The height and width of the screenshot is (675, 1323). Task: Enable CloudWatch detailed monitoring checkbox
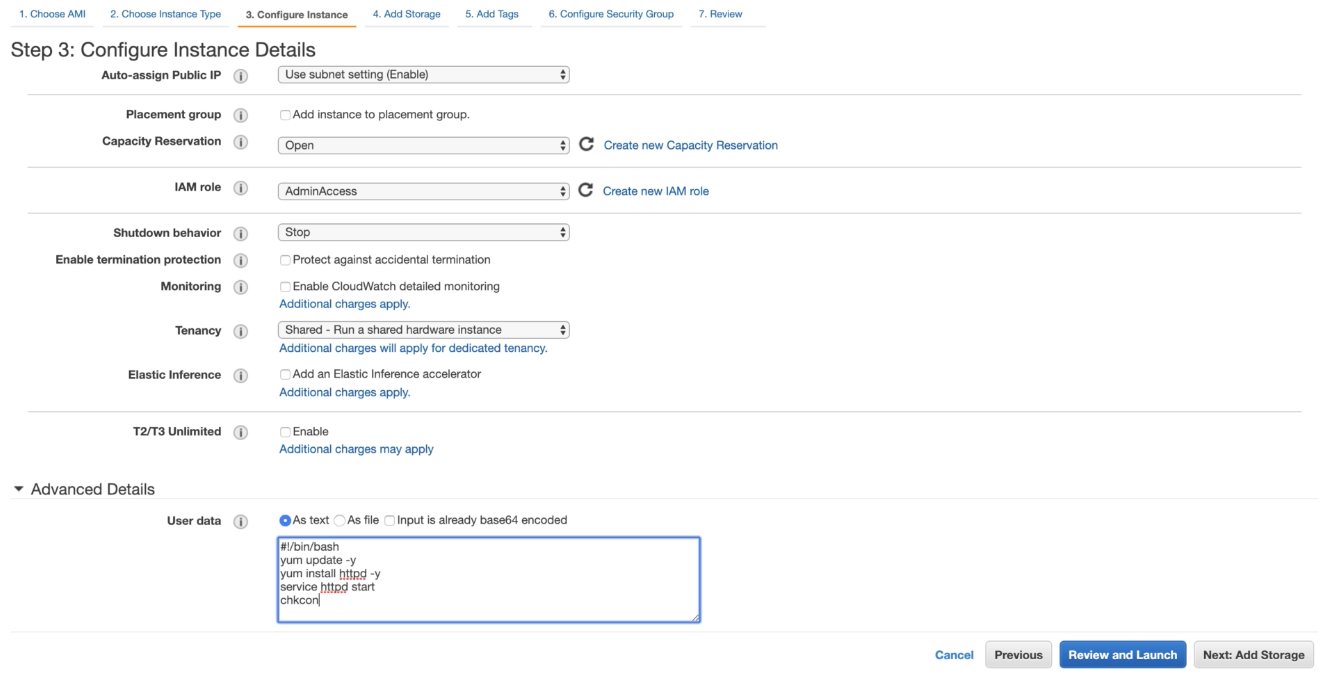coord(285,287)
